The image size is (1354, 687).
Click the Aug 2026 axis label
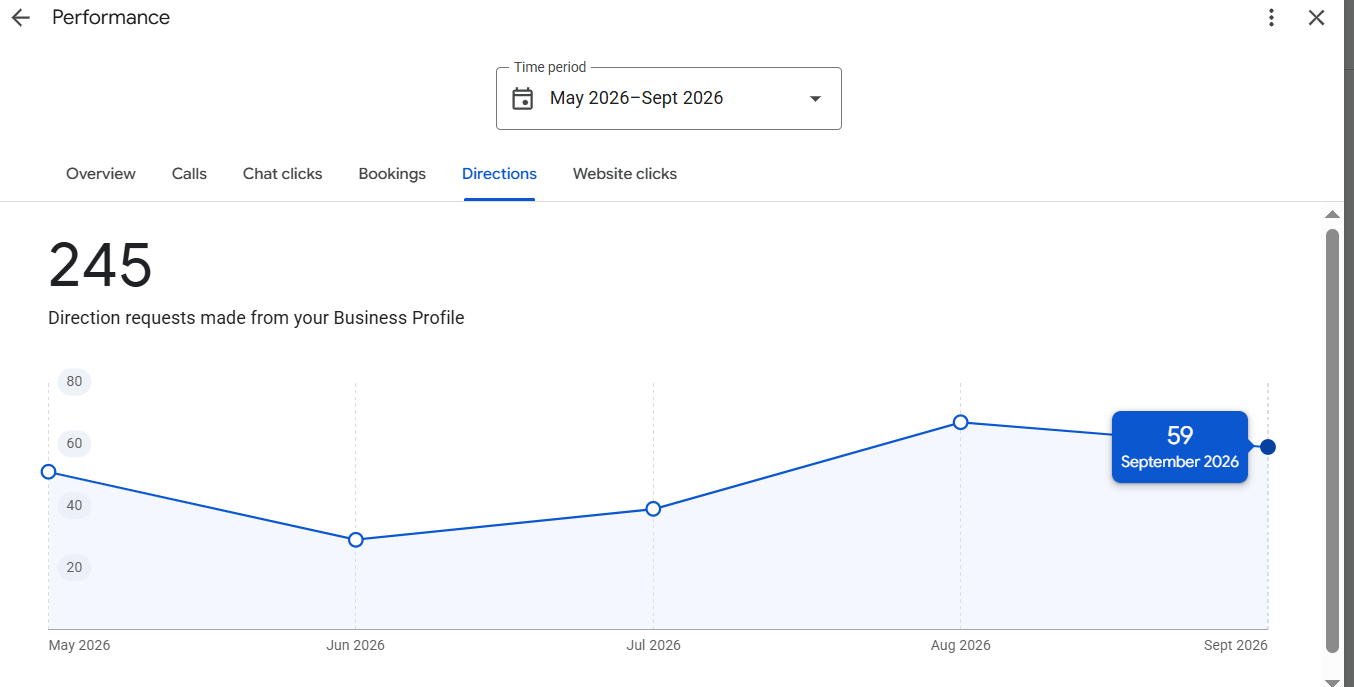961,645
